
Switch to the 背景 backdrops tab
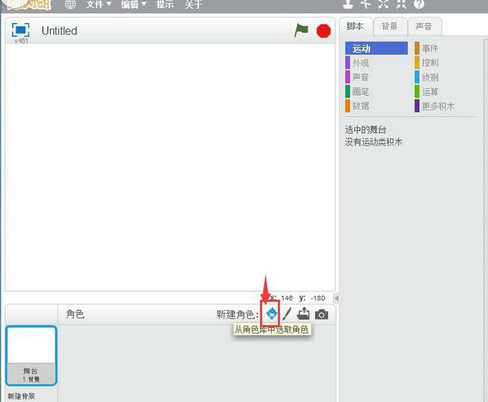pyautogui.click(x=390, y=26)
